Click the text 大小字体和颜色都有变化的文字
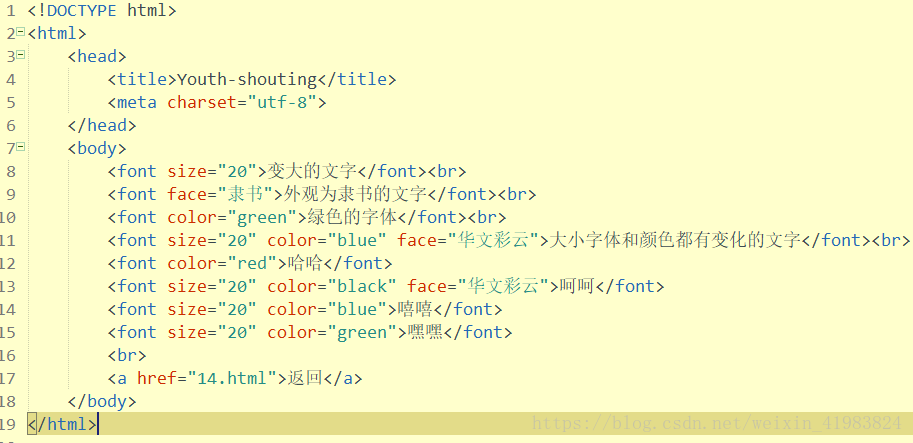 point(675,240)
